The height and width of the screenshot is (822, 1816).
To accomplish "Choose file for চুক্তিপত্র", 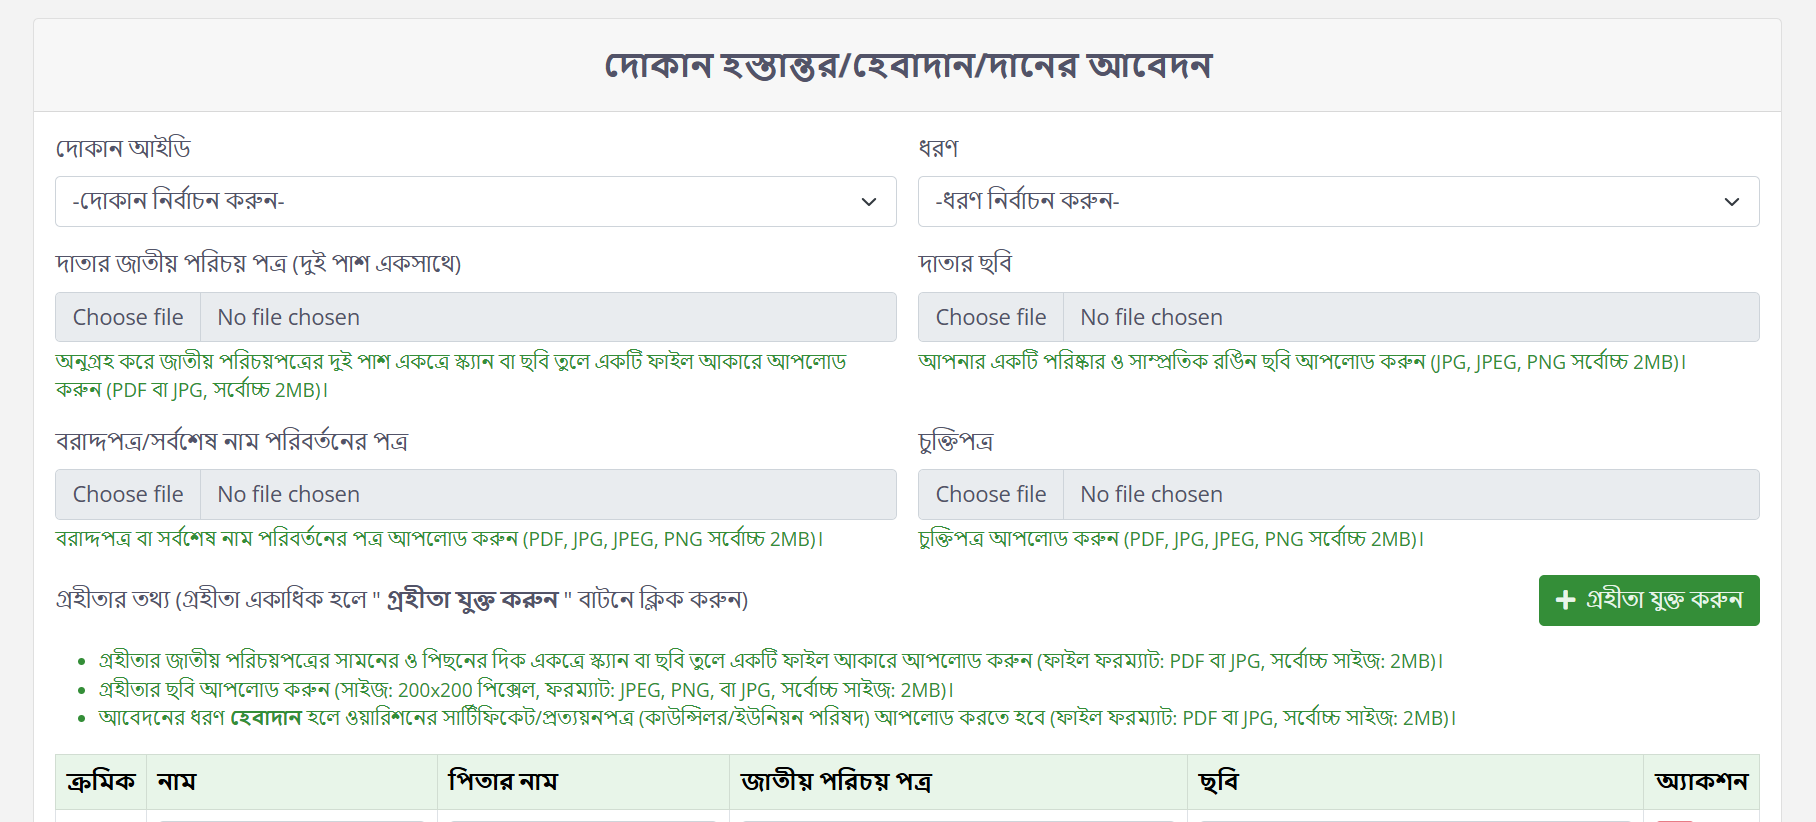I will [x=991, y=494].
